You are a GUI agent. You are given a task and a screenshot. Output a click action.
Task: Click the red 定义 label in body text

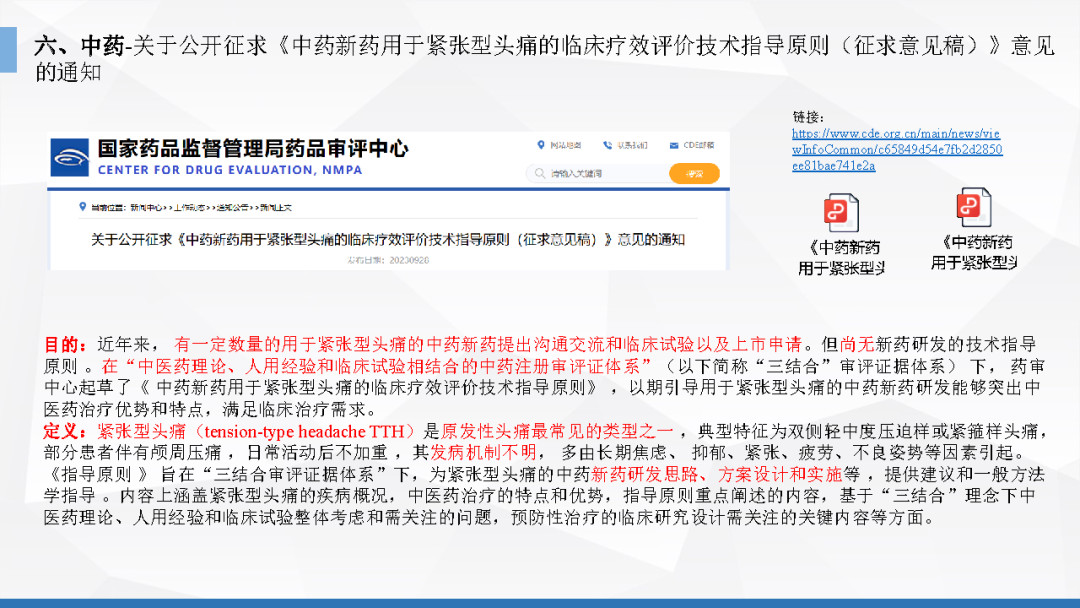click(65, 431)
